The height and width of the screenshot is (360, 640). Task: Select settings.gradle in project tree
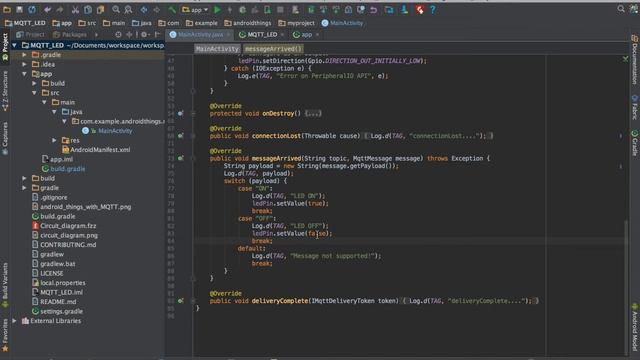coord(57,311)
